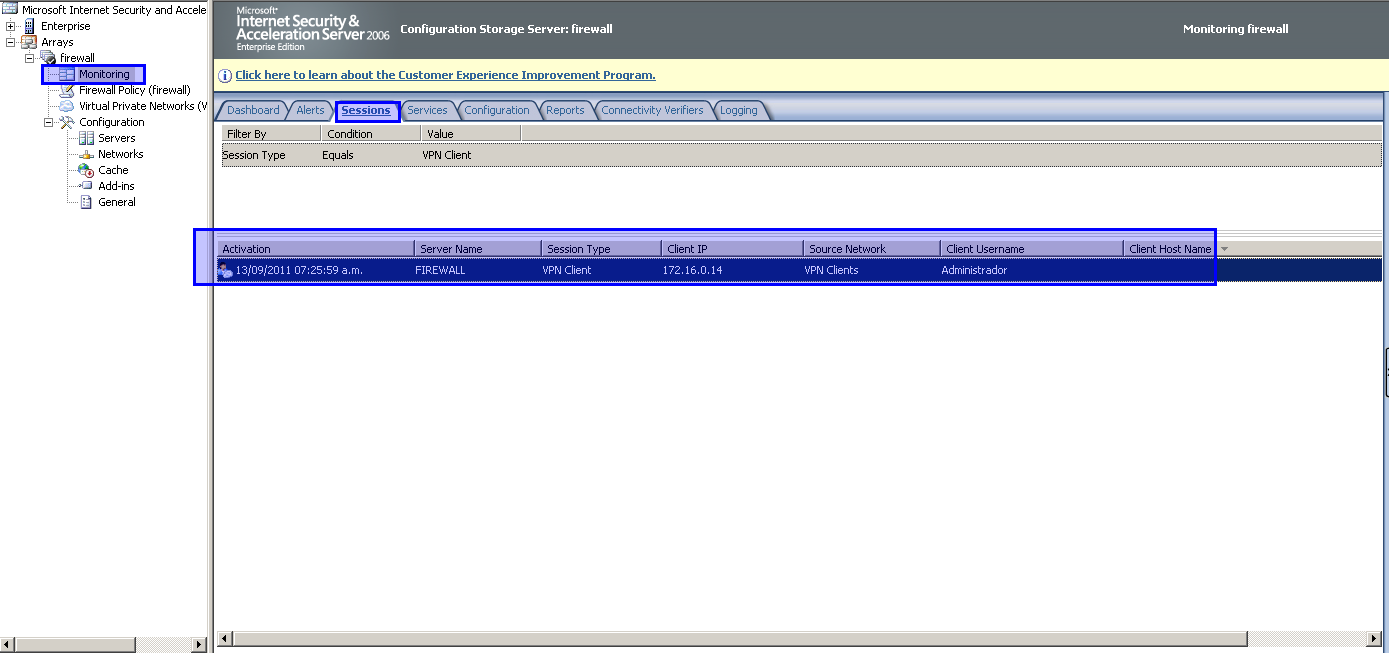Click the Condition filter column header
The width and height of the screenshot is (1389, 653).
click(371, 134)
